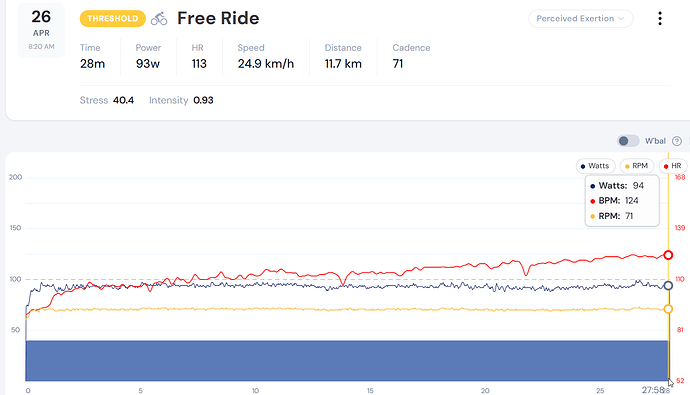Click the Stress value 40.4
The image size is (690, 395).
click(123, 100)
